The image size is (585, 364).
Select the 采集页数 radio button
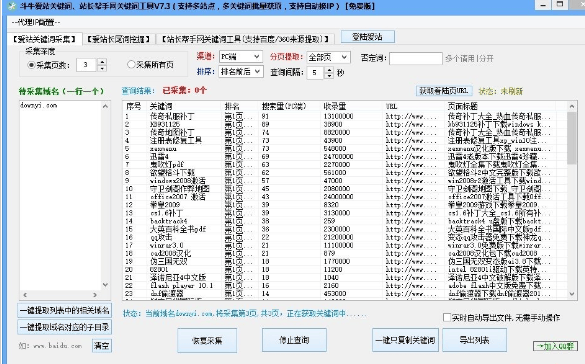[x=31, y=65]
